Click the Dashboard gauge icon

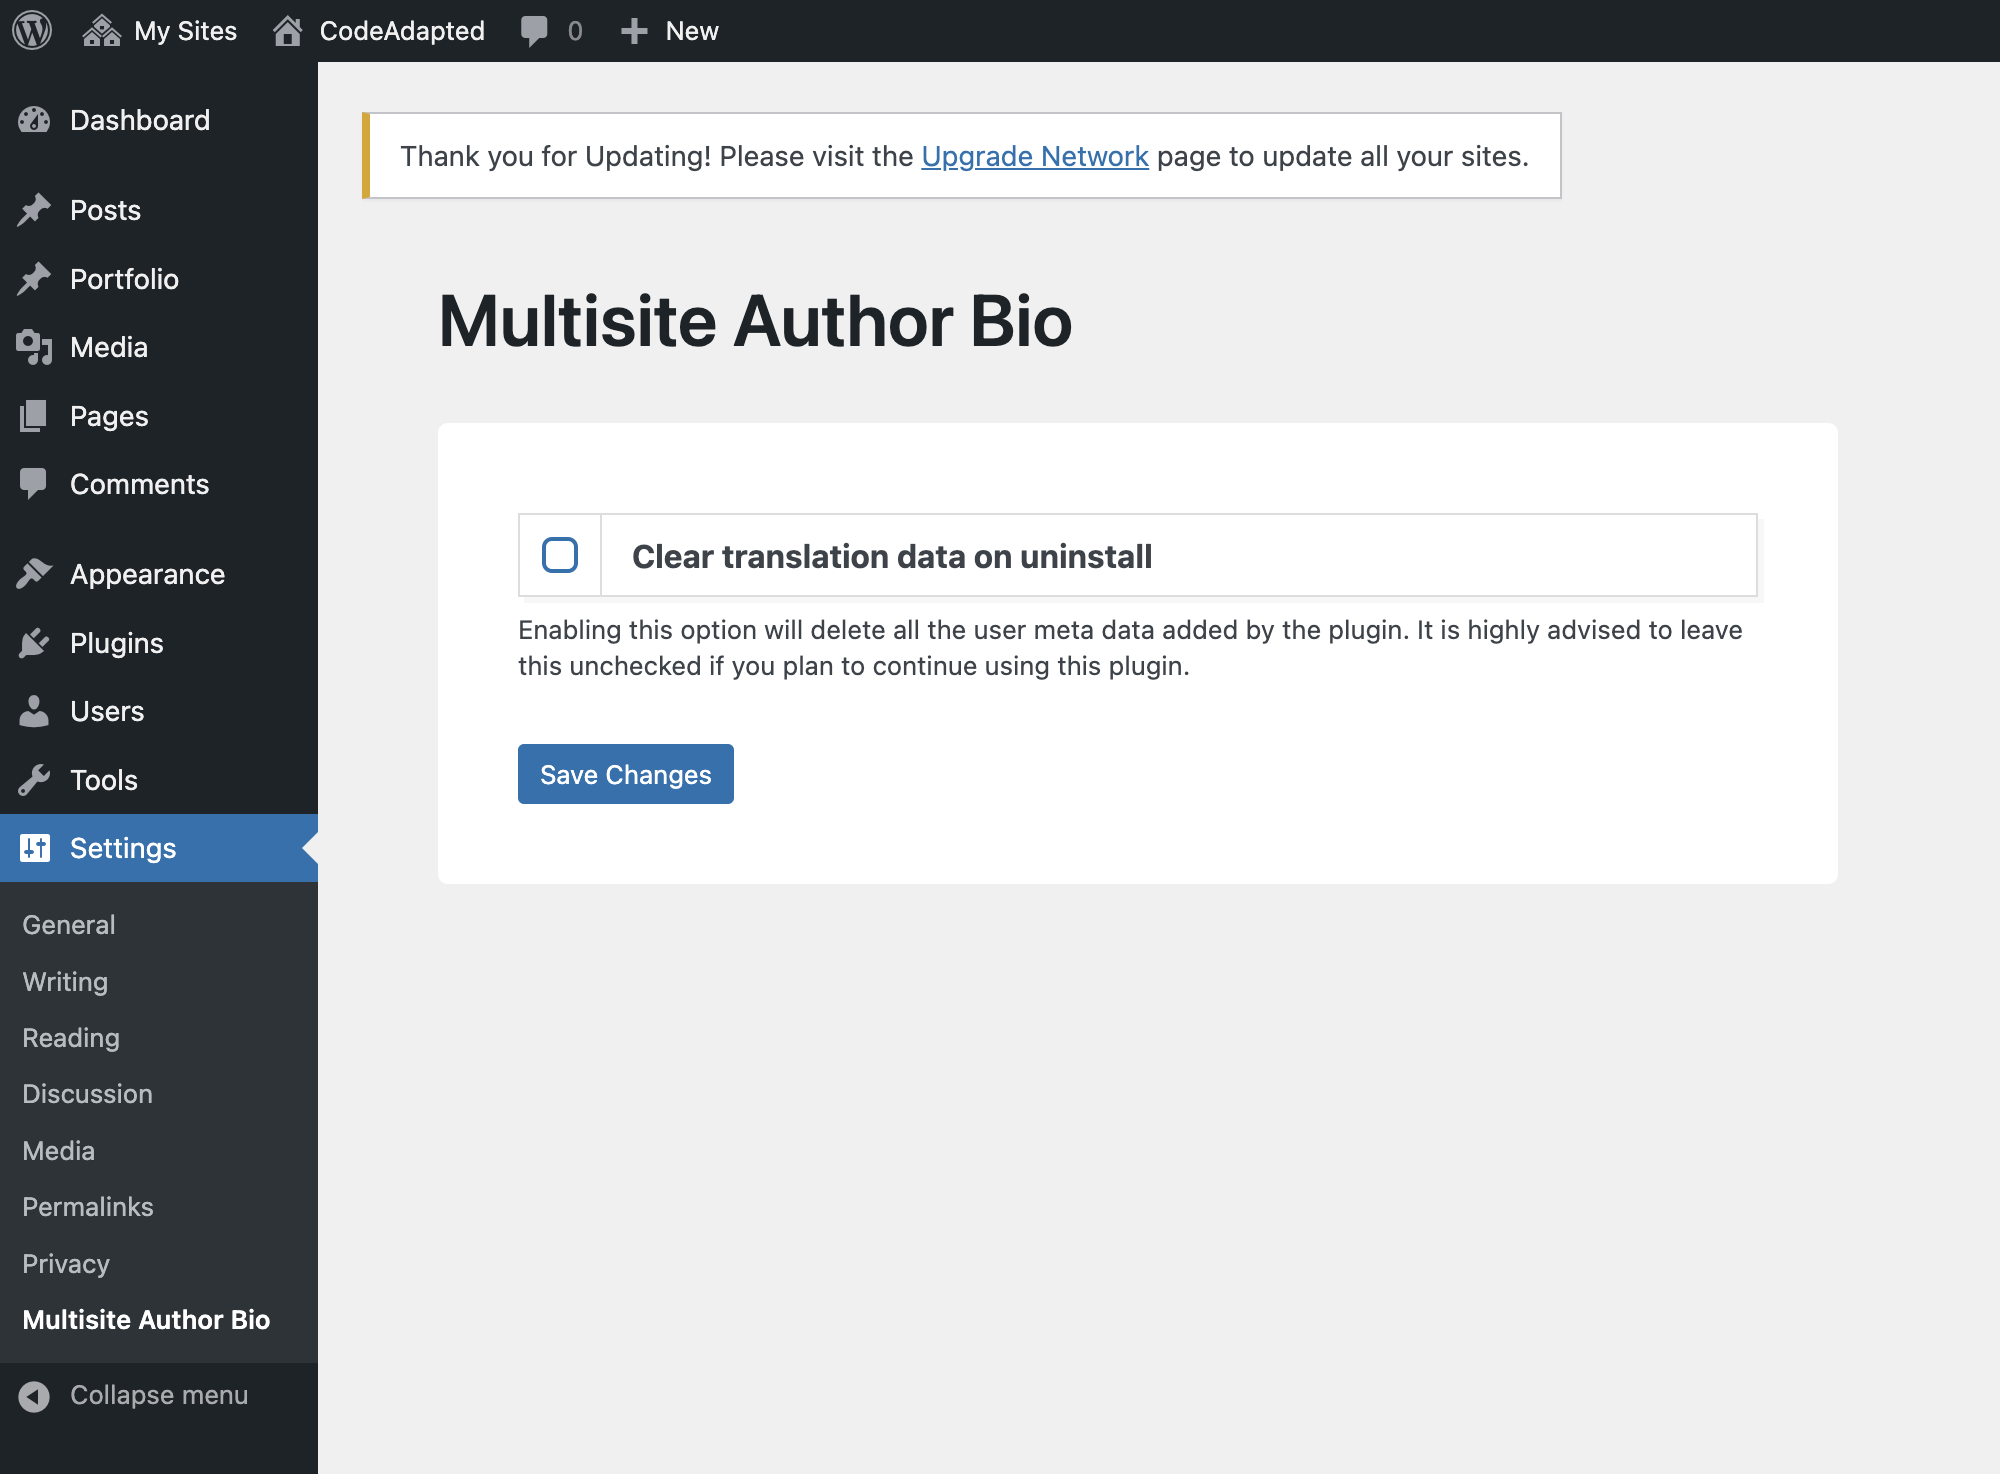coord(34,120)
